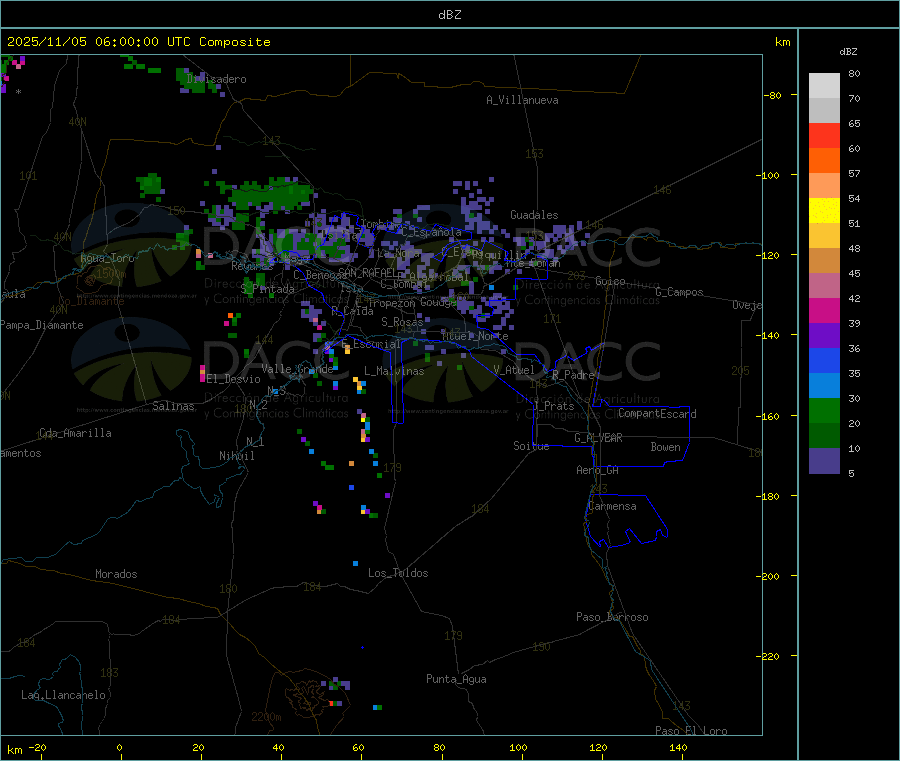Click the Guadales place label
This screenshot has width=900, height=761.
534,215
